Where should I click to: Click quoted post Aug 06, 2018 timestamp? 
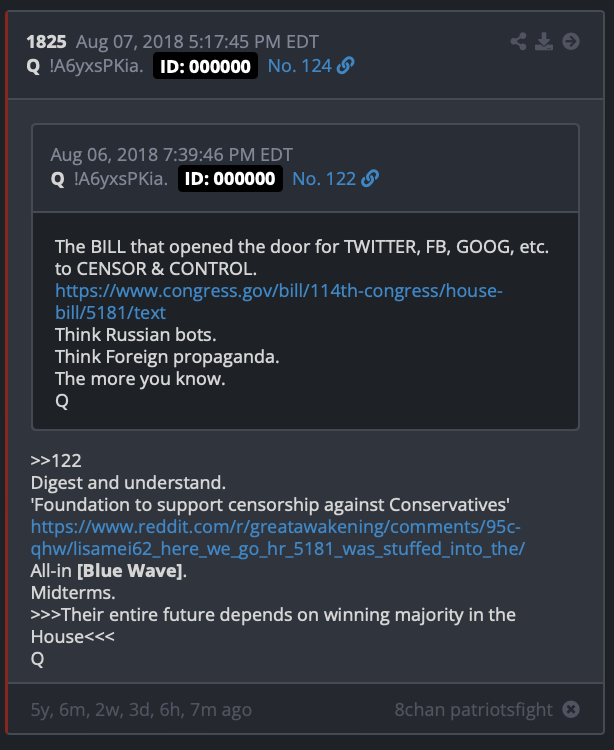click(172, 155)
